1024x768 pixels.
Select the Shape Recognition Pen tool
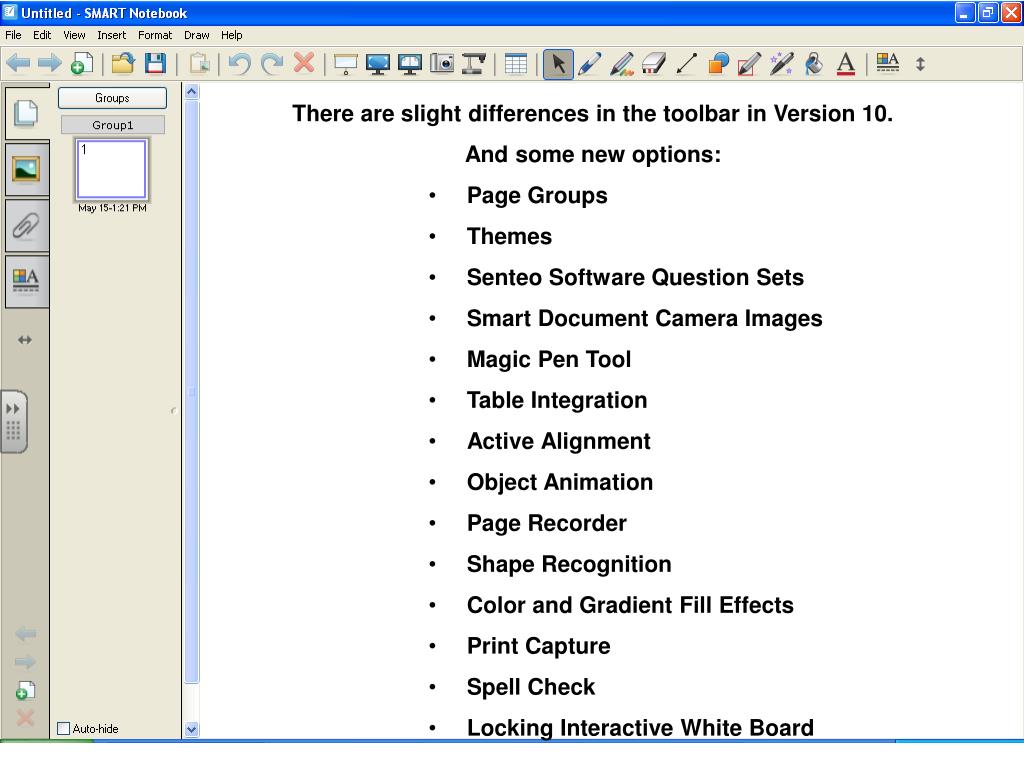(750, 64)
